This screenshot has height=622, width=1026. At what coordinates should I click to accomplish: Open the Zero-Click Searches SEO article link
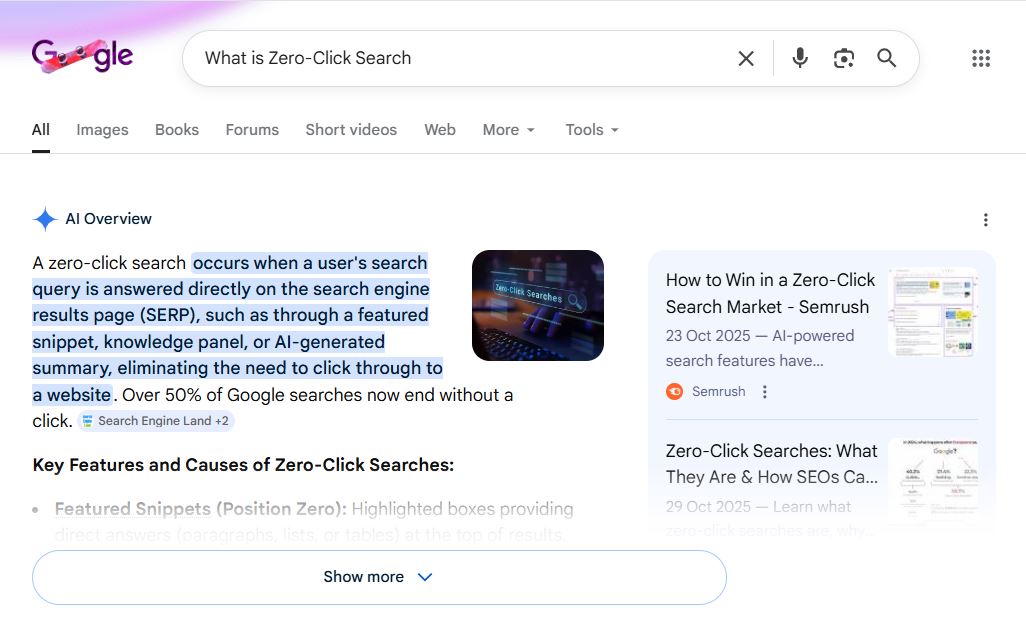pos(771,464)
